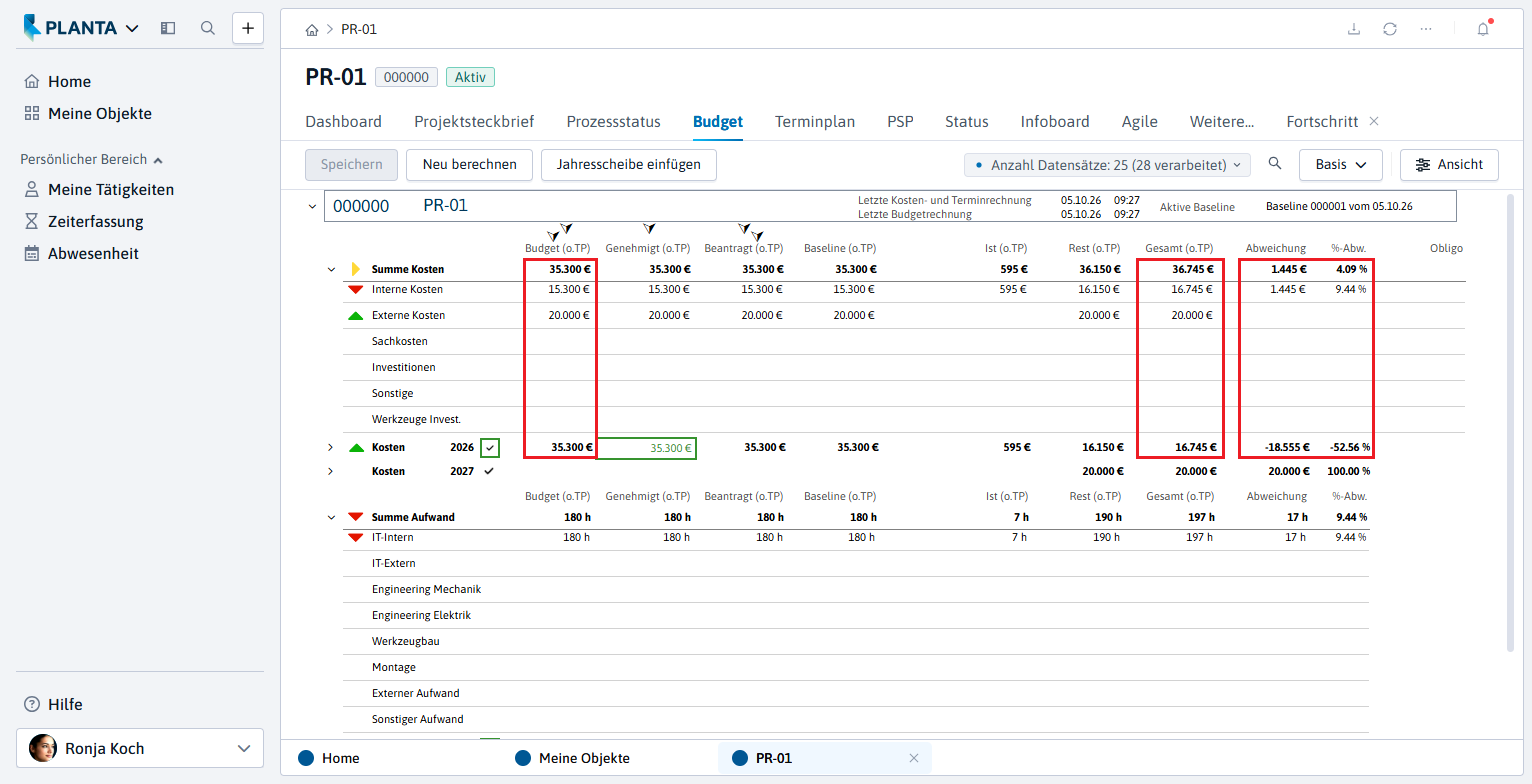This screenshot has width=1532, height=784.
Task: Open the PLANTA dropdown chevron
Action: 133,29
